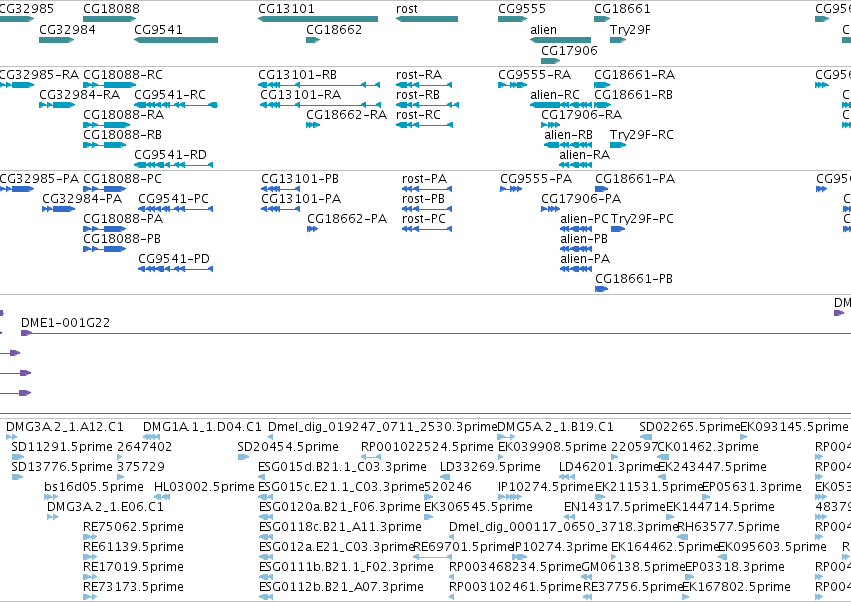
Task: Select transcript CG13101-RA
Action: pyautogui.click(x=301, y=94)
